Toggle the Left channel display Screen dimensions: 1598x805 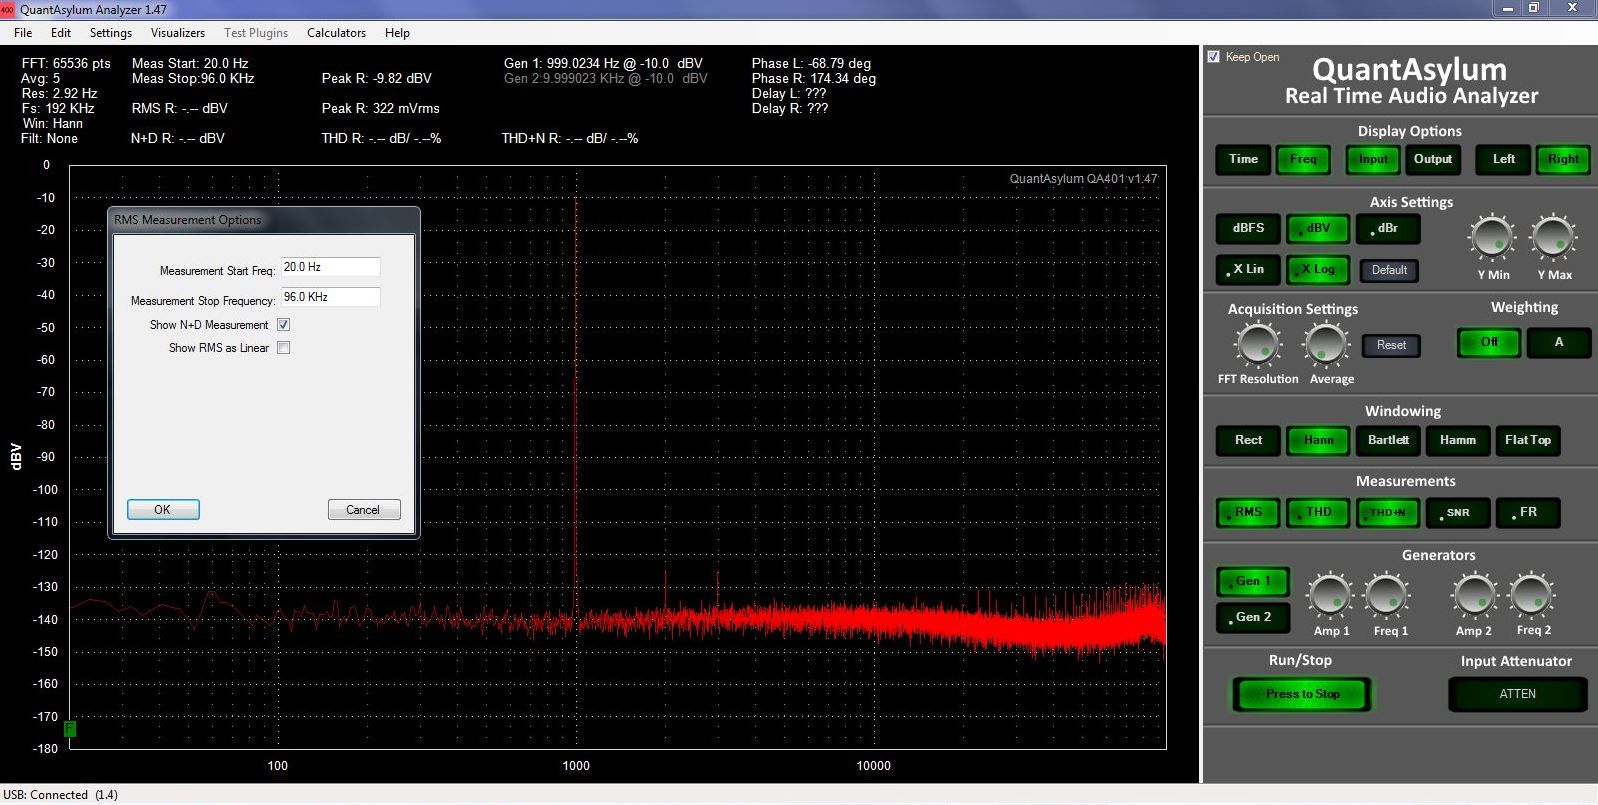(1503, 159)
